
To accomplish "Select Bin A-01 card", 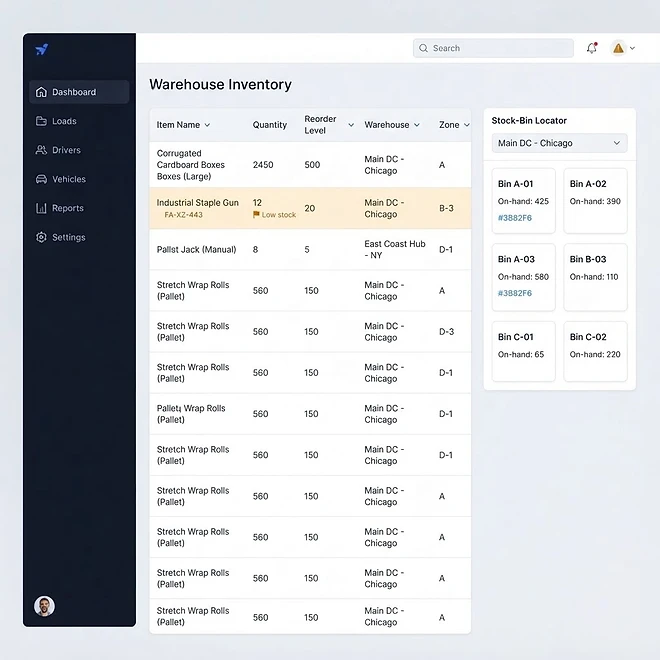I will [524, 201].
